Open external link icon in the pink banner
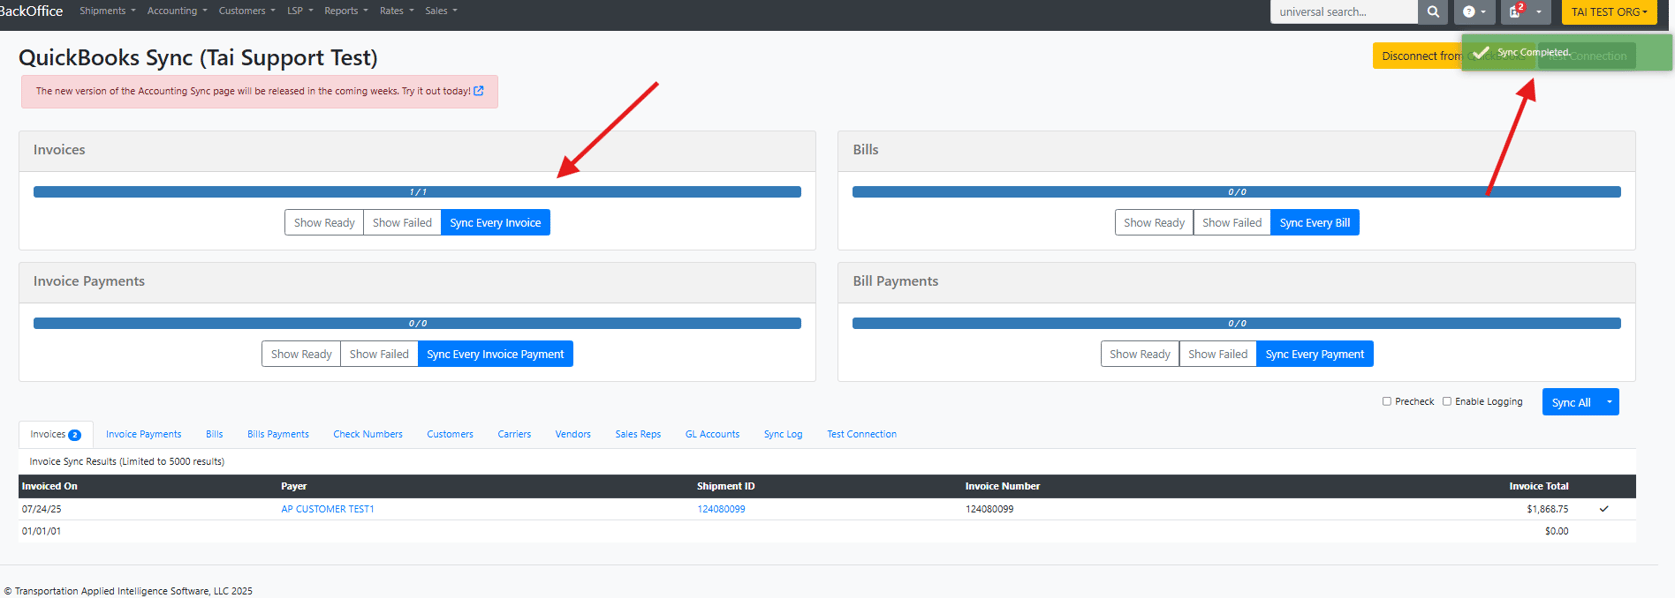The width and height of the screenshot is (1675, 598). 479,91
